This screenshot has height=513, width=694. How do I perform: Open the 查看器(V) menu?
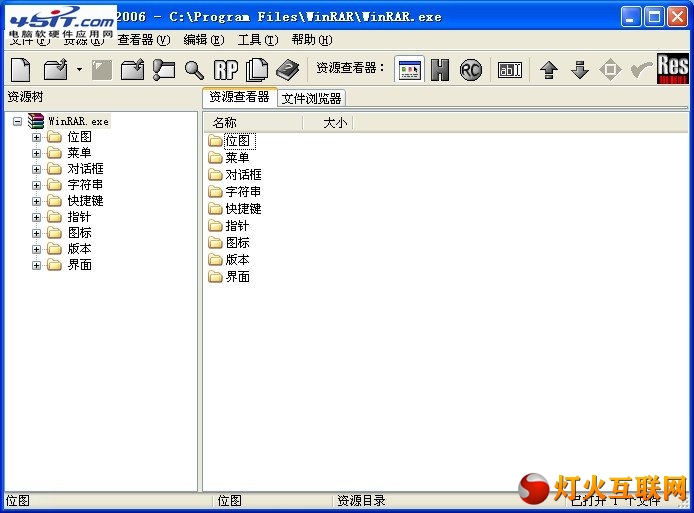144,40
